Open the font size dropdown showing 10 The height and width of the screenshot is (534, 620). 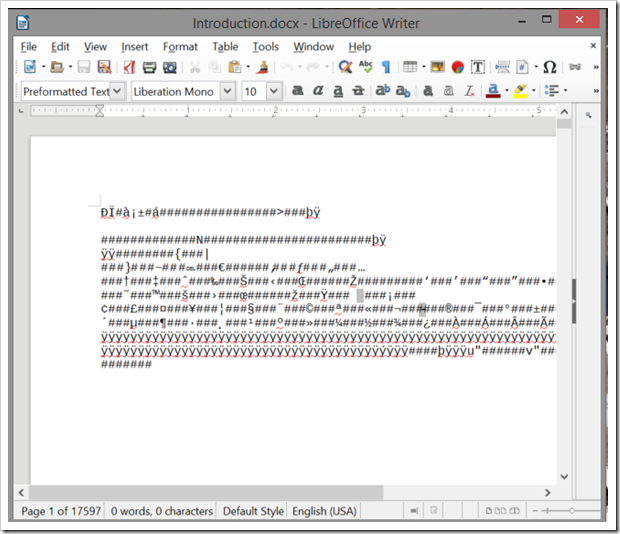click(x=274, y=91)
